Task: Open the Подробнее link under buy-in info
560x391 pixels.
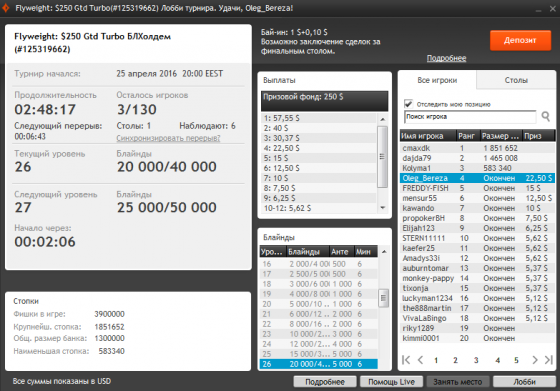Action: (x=446, y=58)
